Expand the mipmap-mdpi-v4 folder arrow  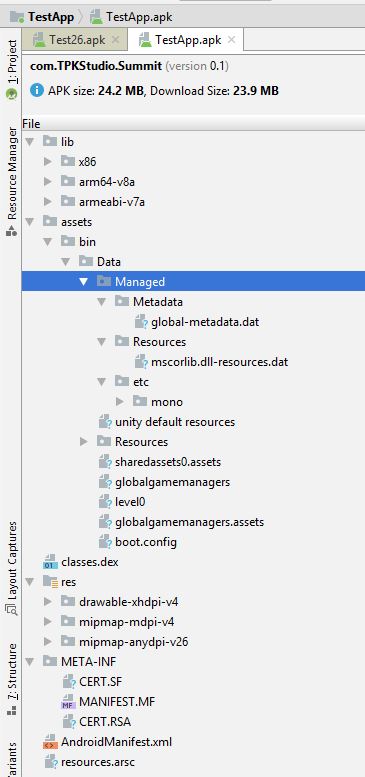coord(48,622)
